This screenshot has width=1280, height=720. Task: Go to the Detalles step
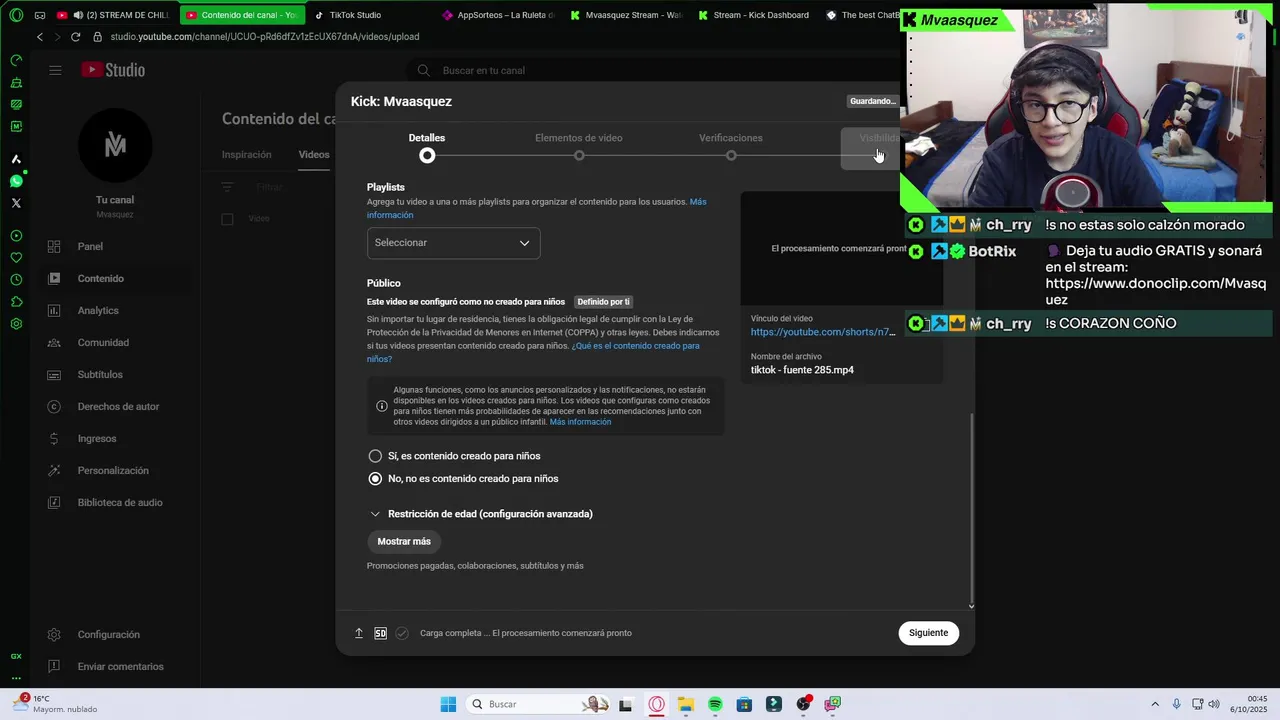pos(427,147)
